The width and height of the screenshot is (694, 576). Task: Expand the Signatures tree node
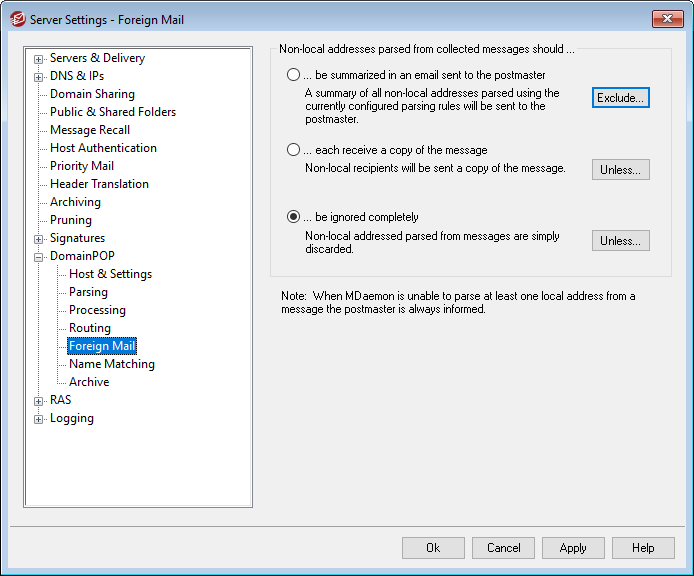pyautogui.click(x=38, y=239)
